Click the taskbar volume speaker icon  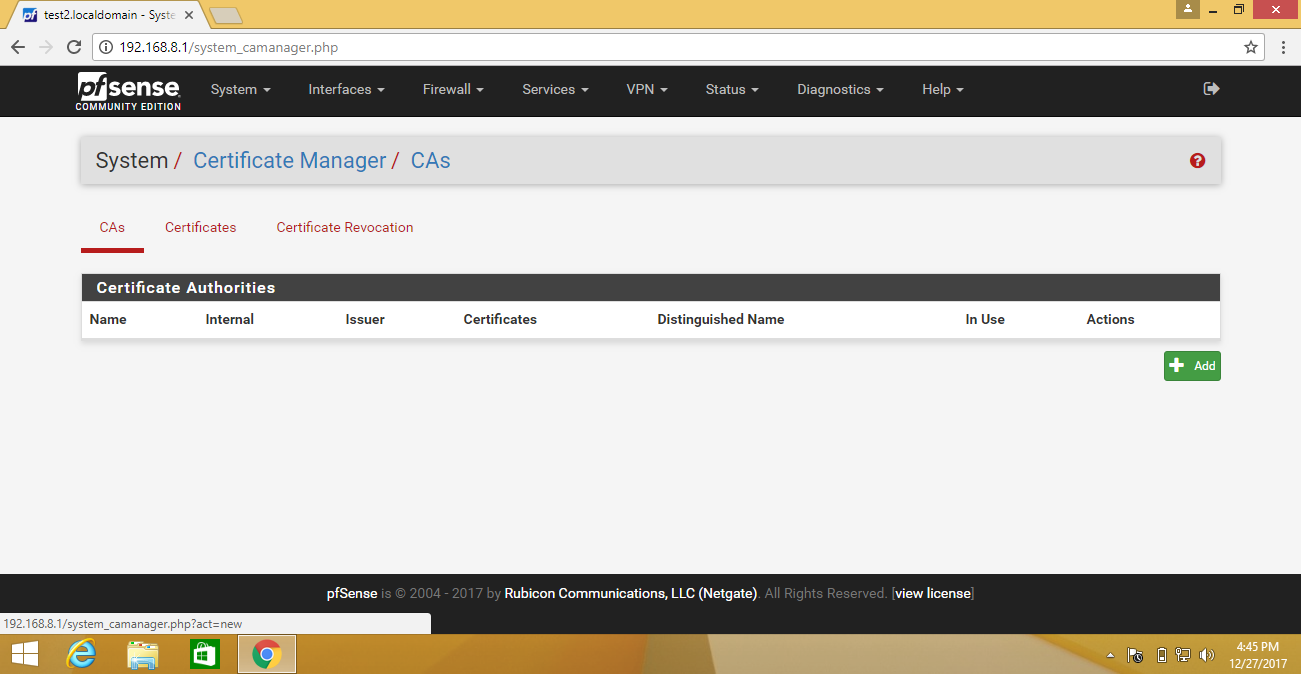tap(1207, 656)
